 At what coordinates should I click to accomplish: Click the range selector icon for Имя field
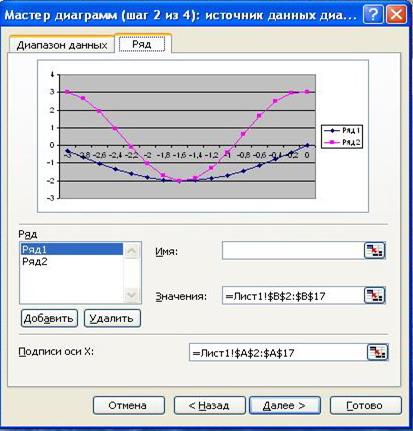pos(374,251)
